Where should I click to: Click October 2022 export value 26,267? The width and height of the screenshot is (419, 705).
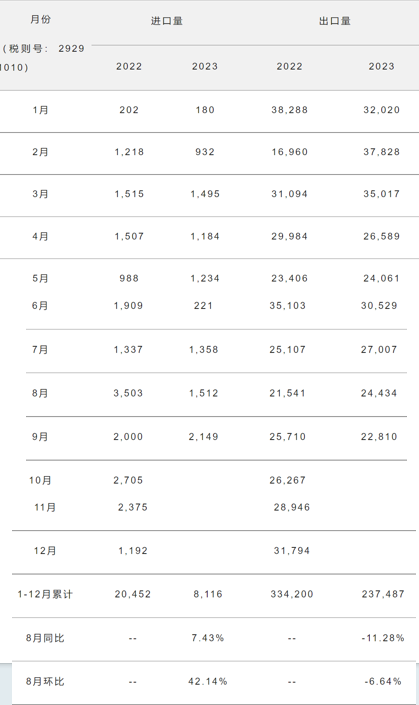288,481
